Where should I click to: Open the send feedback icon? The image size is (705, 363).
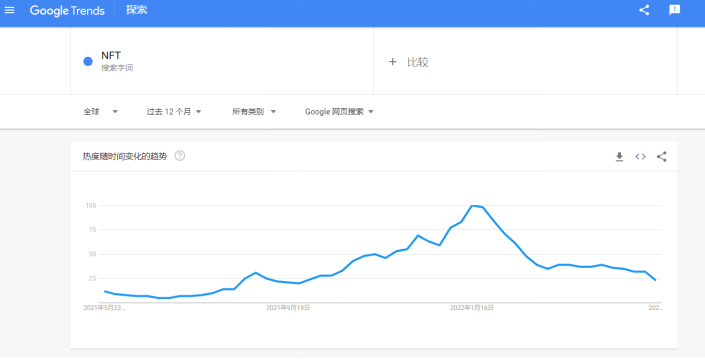[674, 10]
